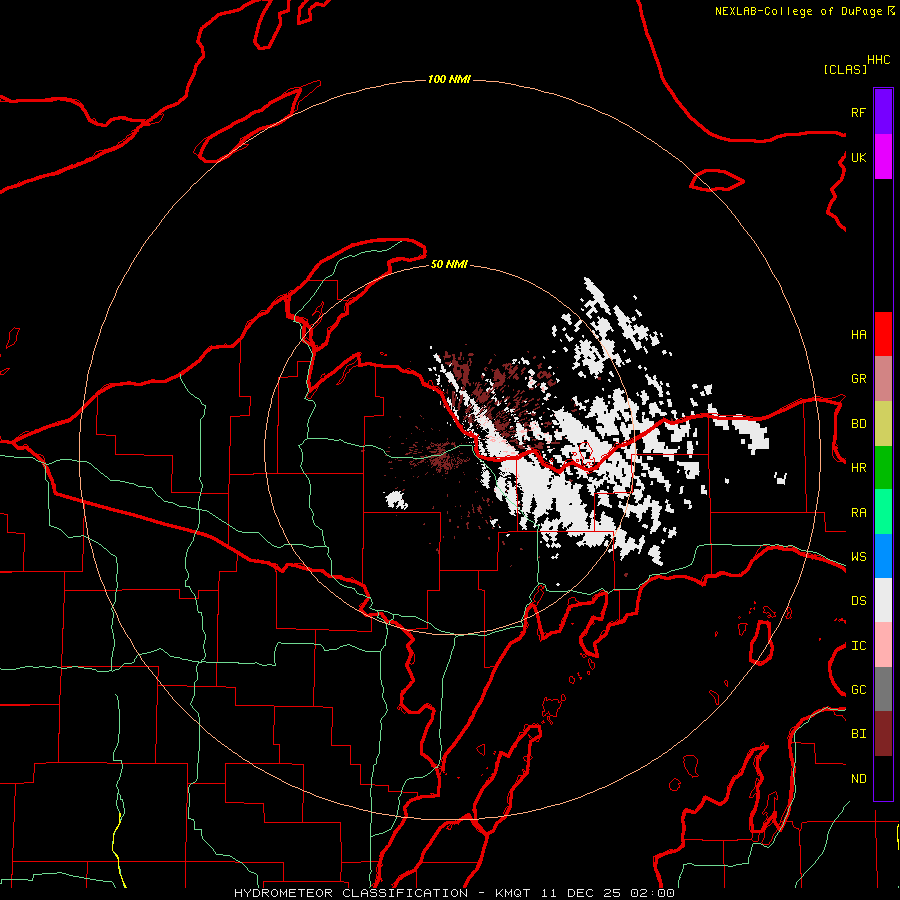Click the UK legend label
The image size is (900, 900).
pos(858,157)
